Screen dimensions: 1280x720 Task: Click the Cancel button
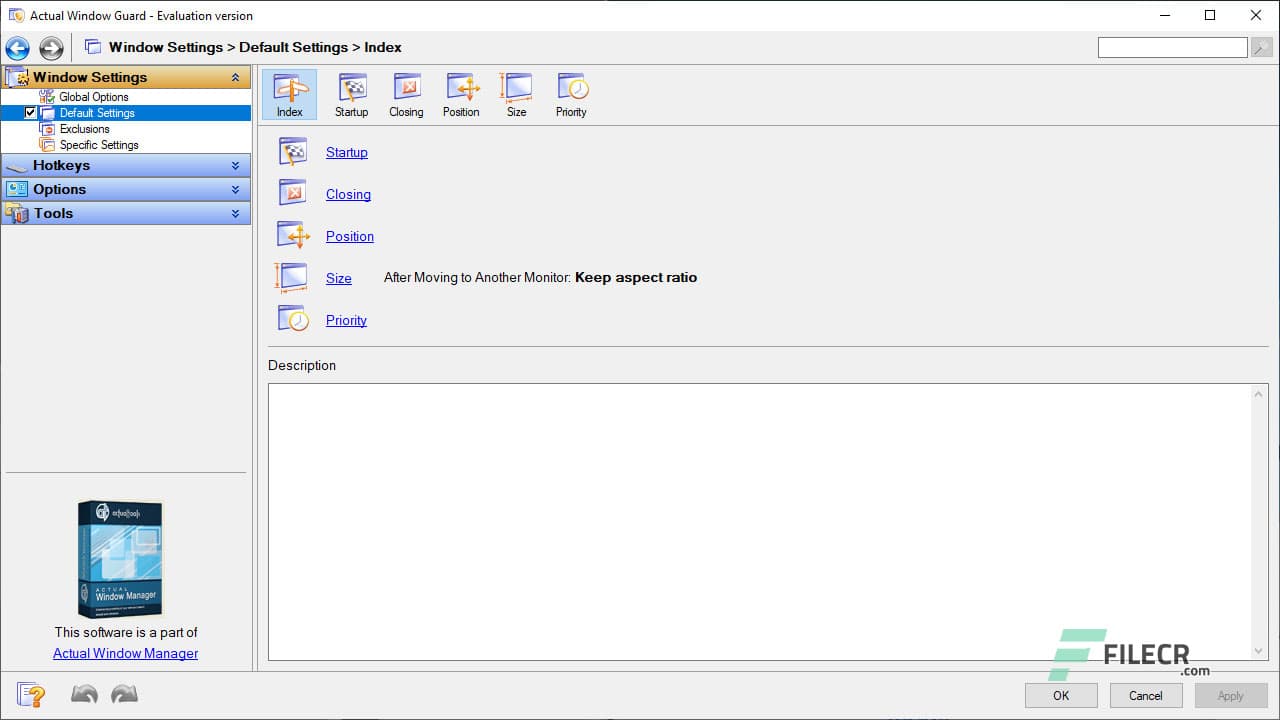pos(1146,696)
